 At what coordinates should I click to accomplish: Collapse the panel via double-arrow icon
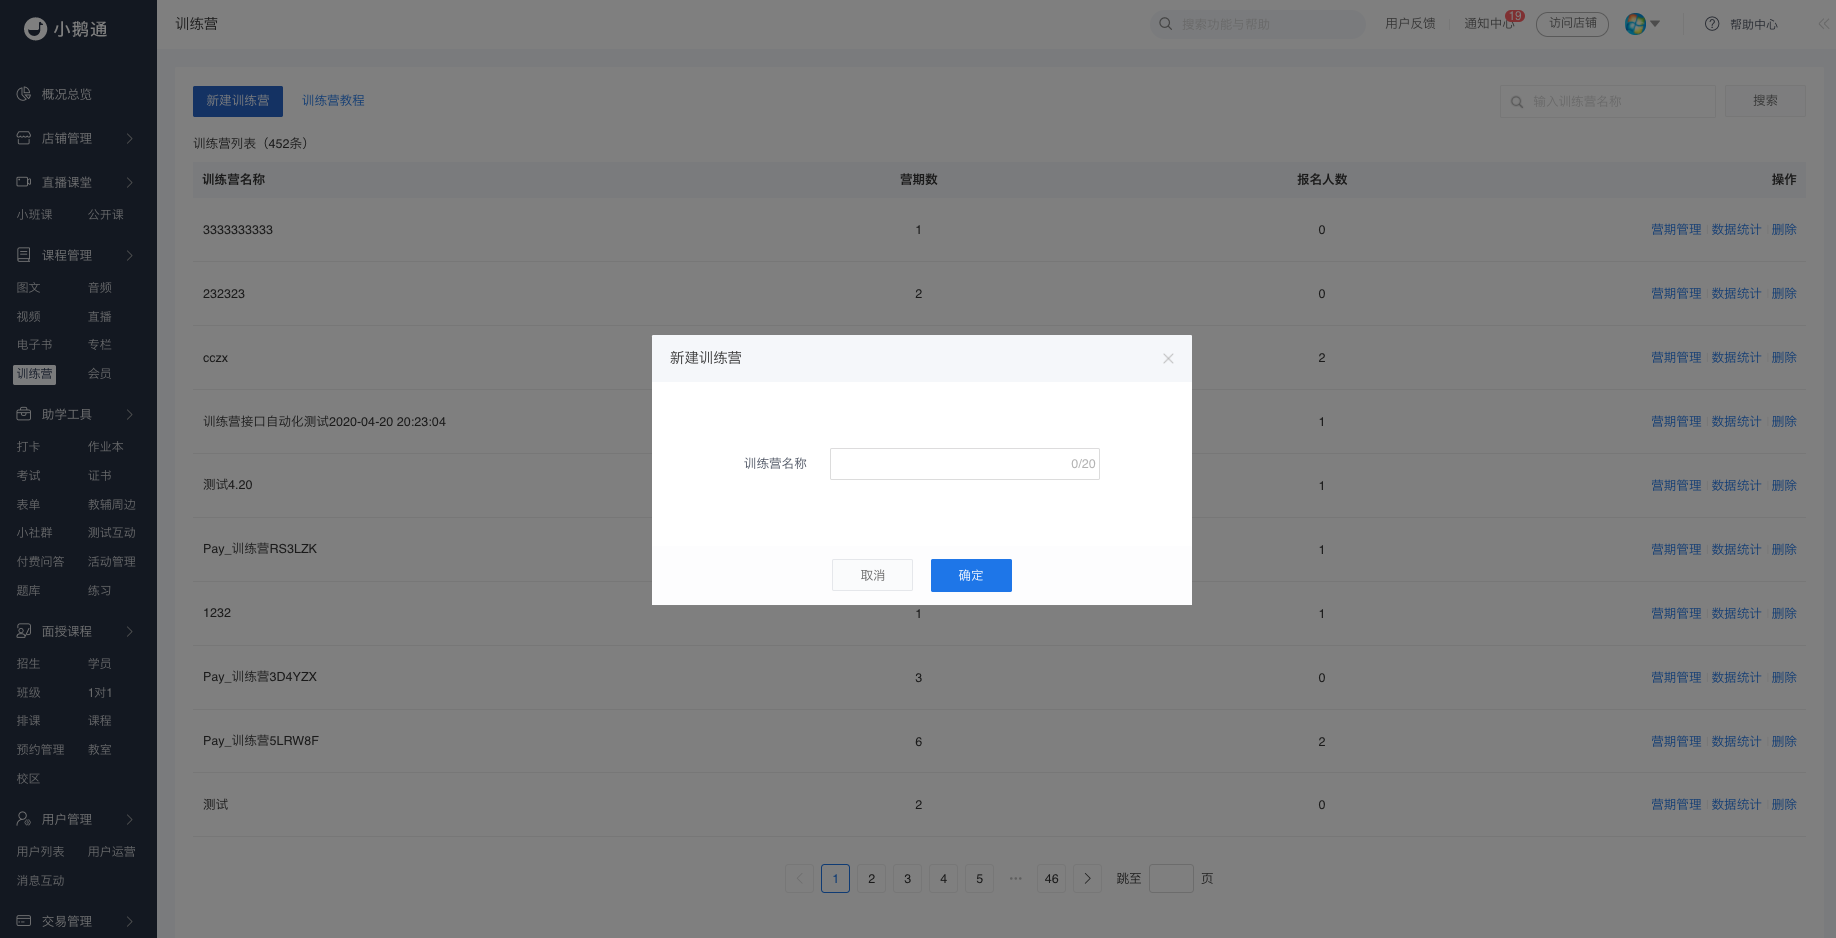tap(1824, 24)
